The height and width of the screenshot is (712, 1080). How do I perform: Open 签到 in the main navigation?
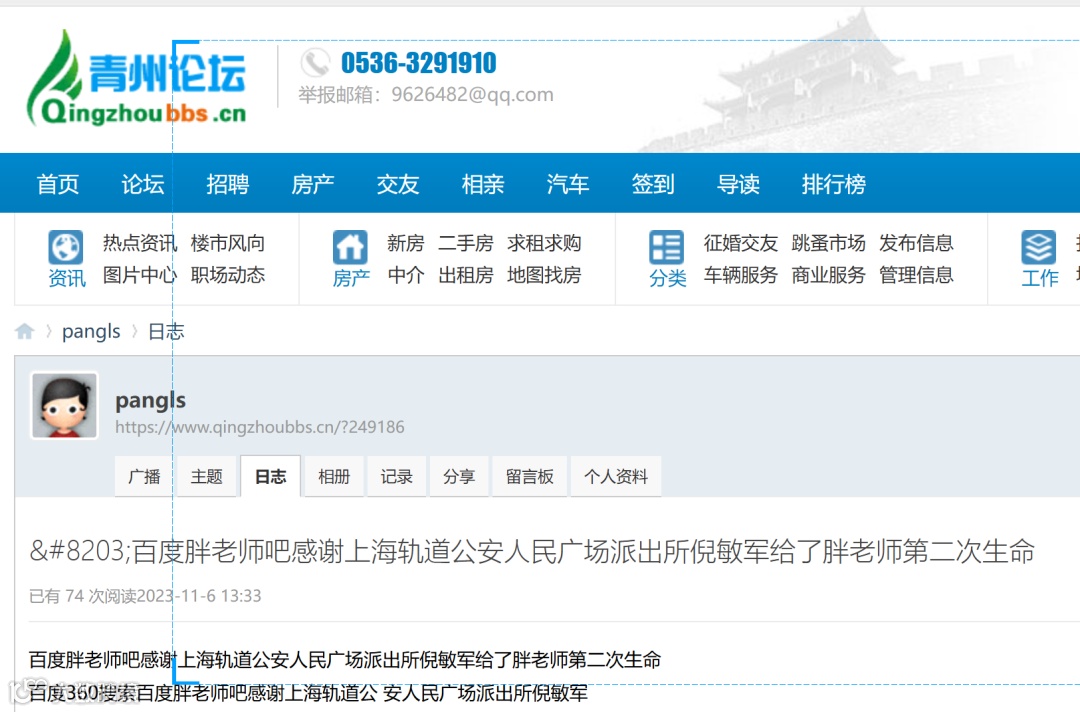tap(653, 184)
